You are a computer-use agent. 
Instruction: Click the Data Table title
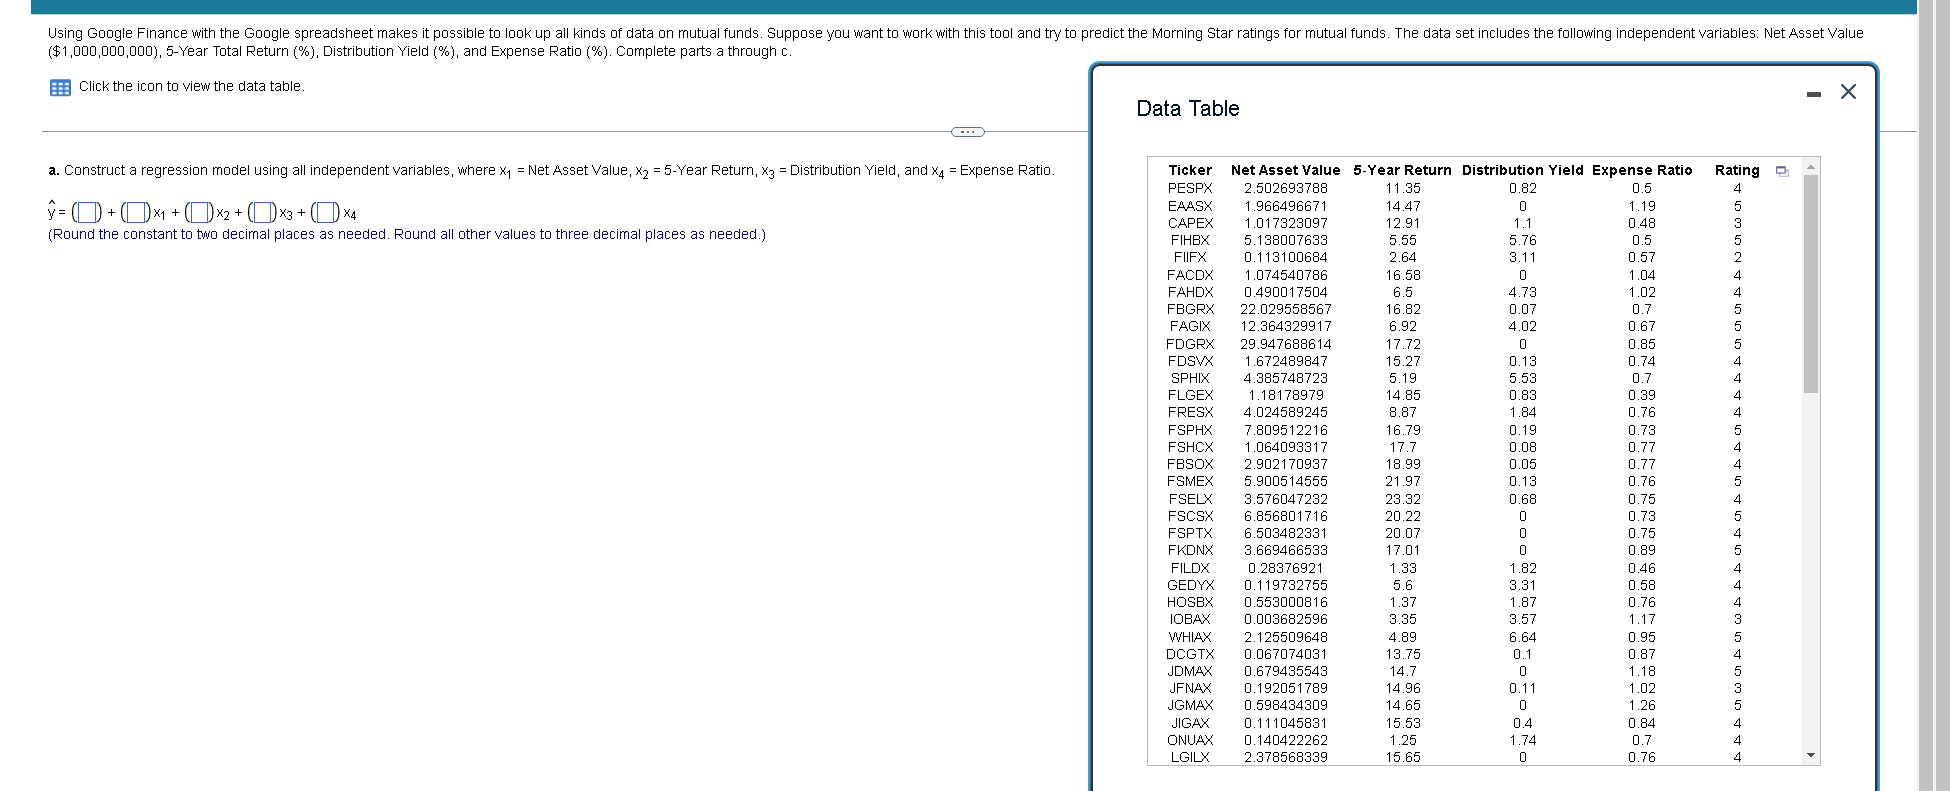(1188, 109)
